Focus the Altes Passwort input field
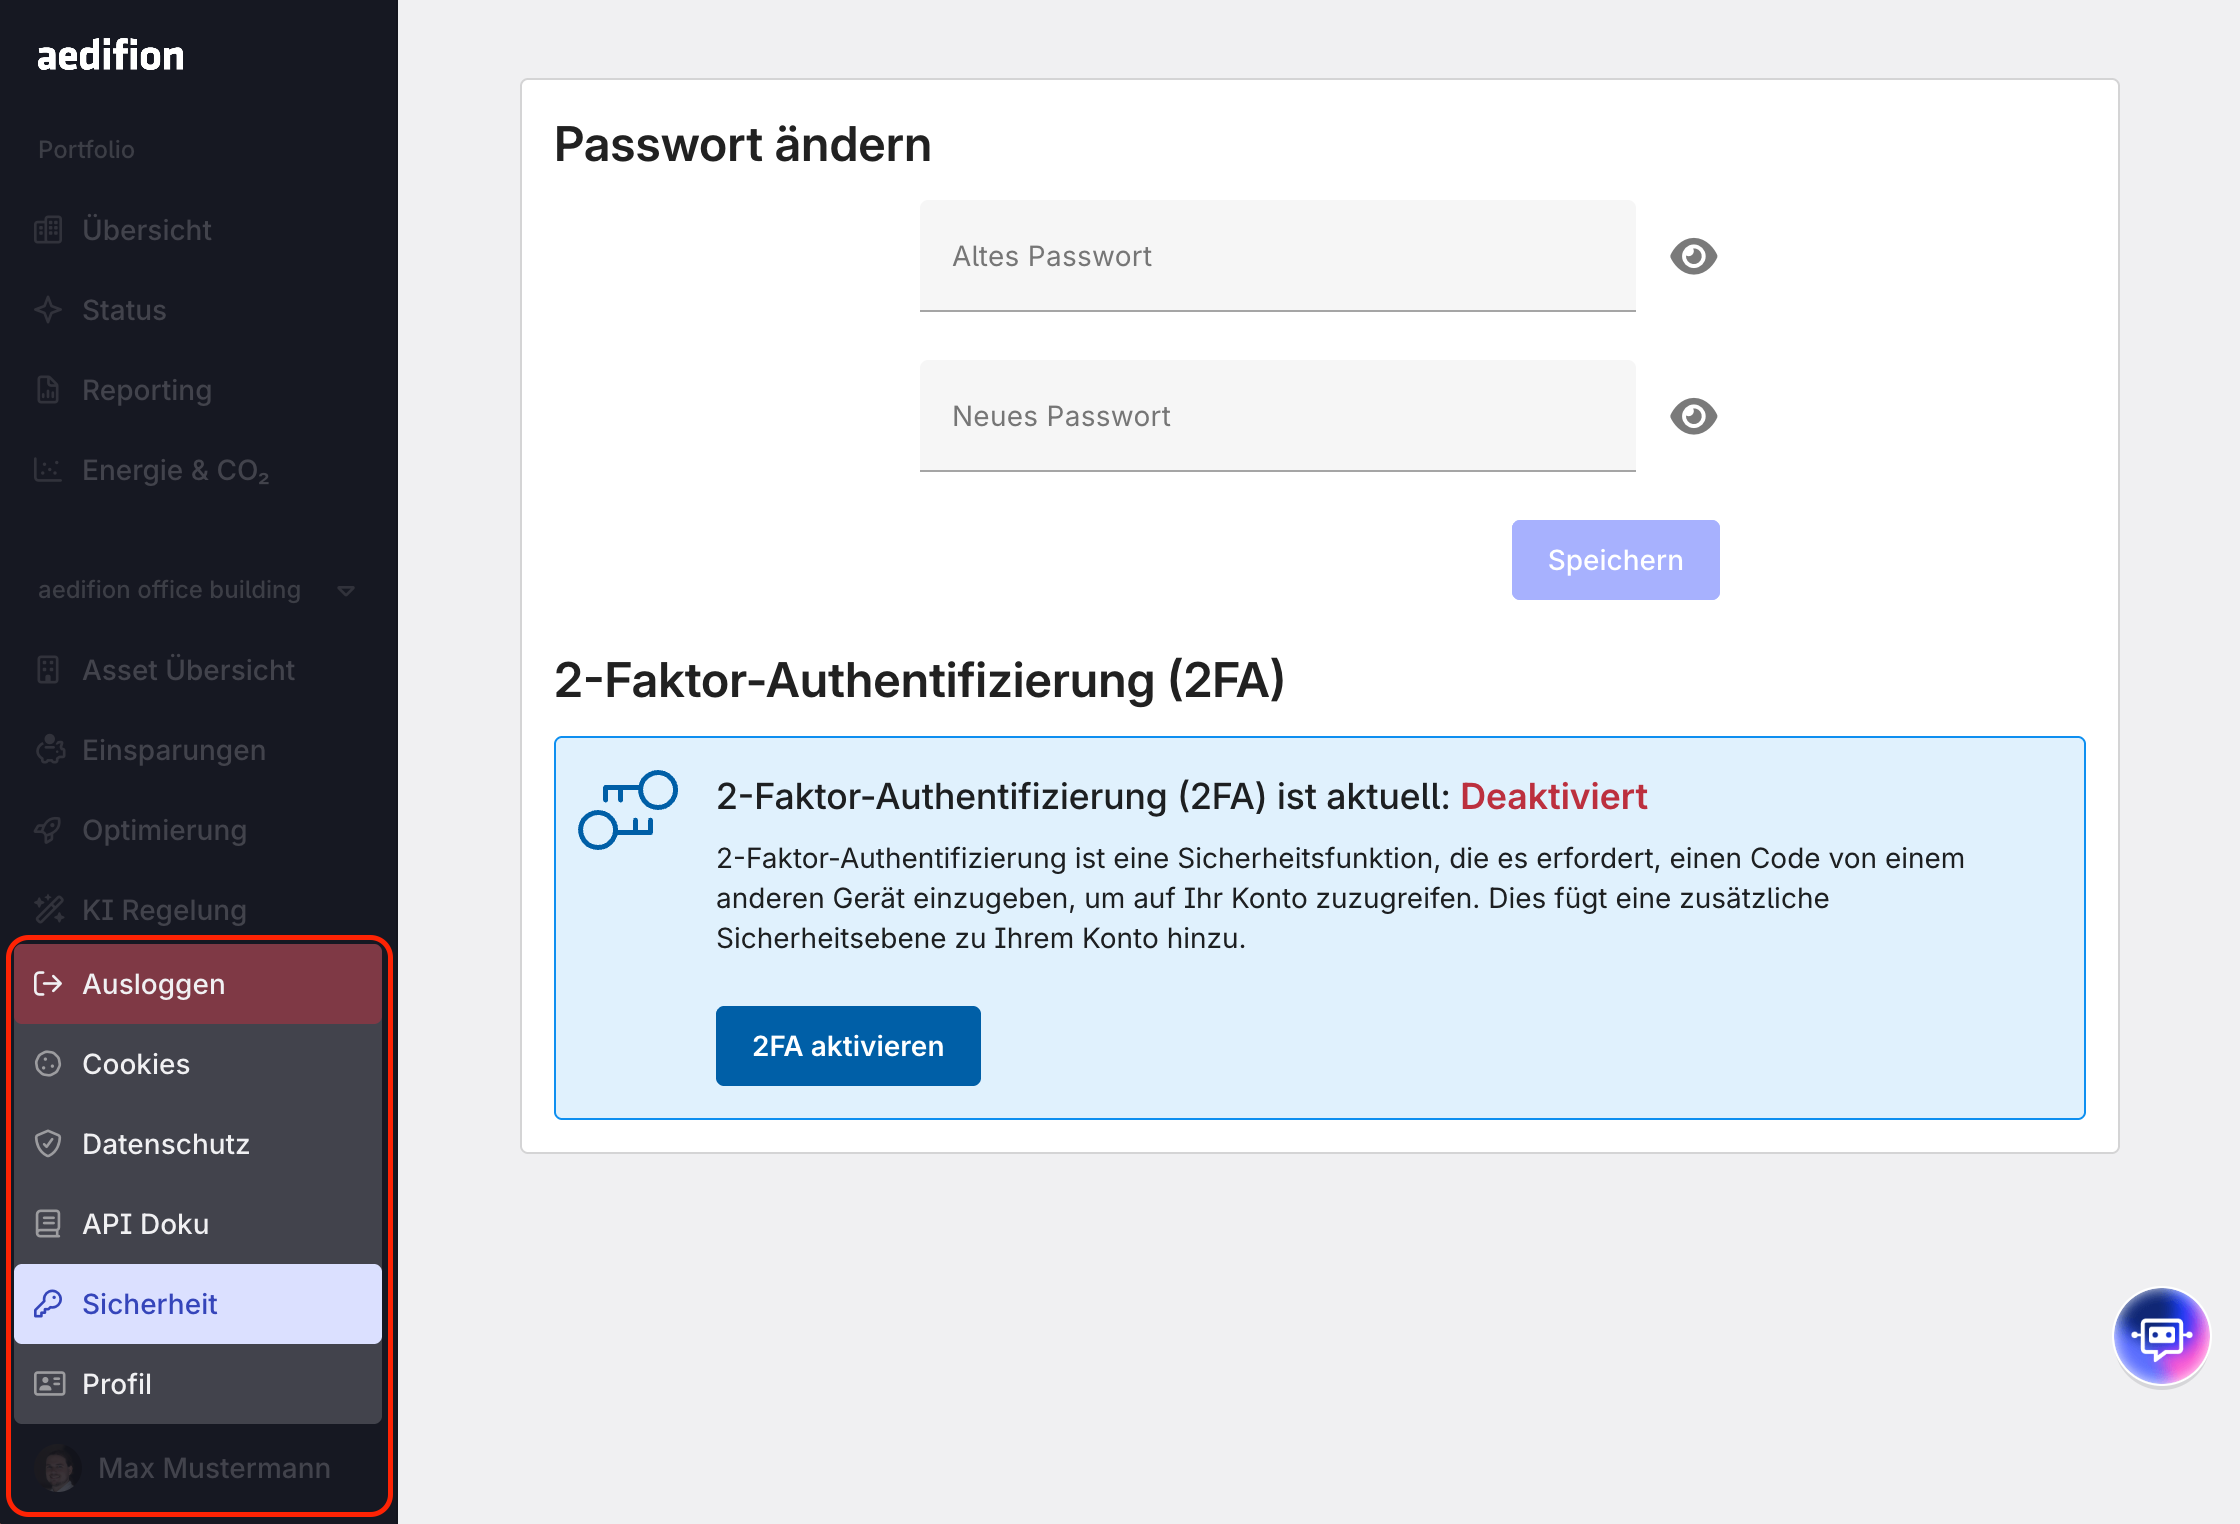The width and height of the screenshot is (2240, 1524). coord(1277,256)
